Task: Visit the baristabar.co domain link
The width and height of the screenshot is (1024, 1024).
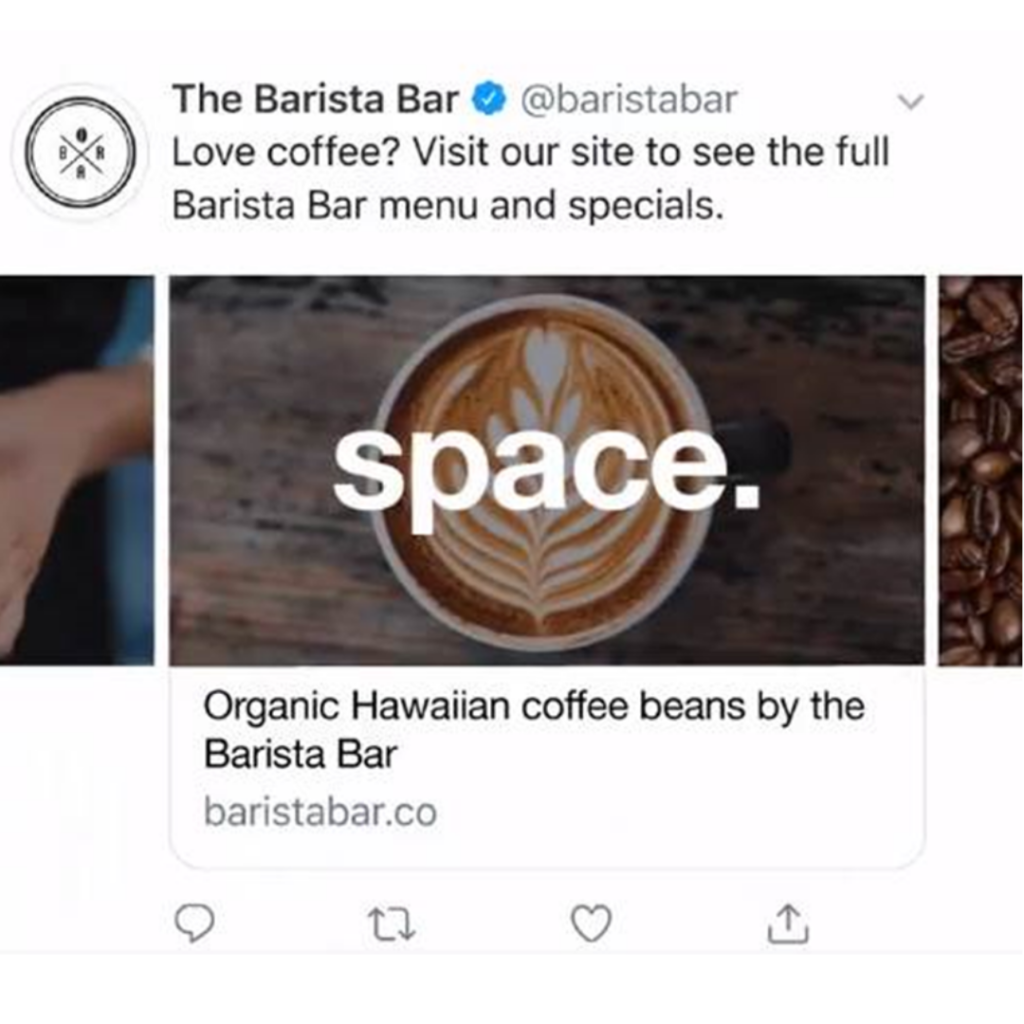Action: pos(320,812)
